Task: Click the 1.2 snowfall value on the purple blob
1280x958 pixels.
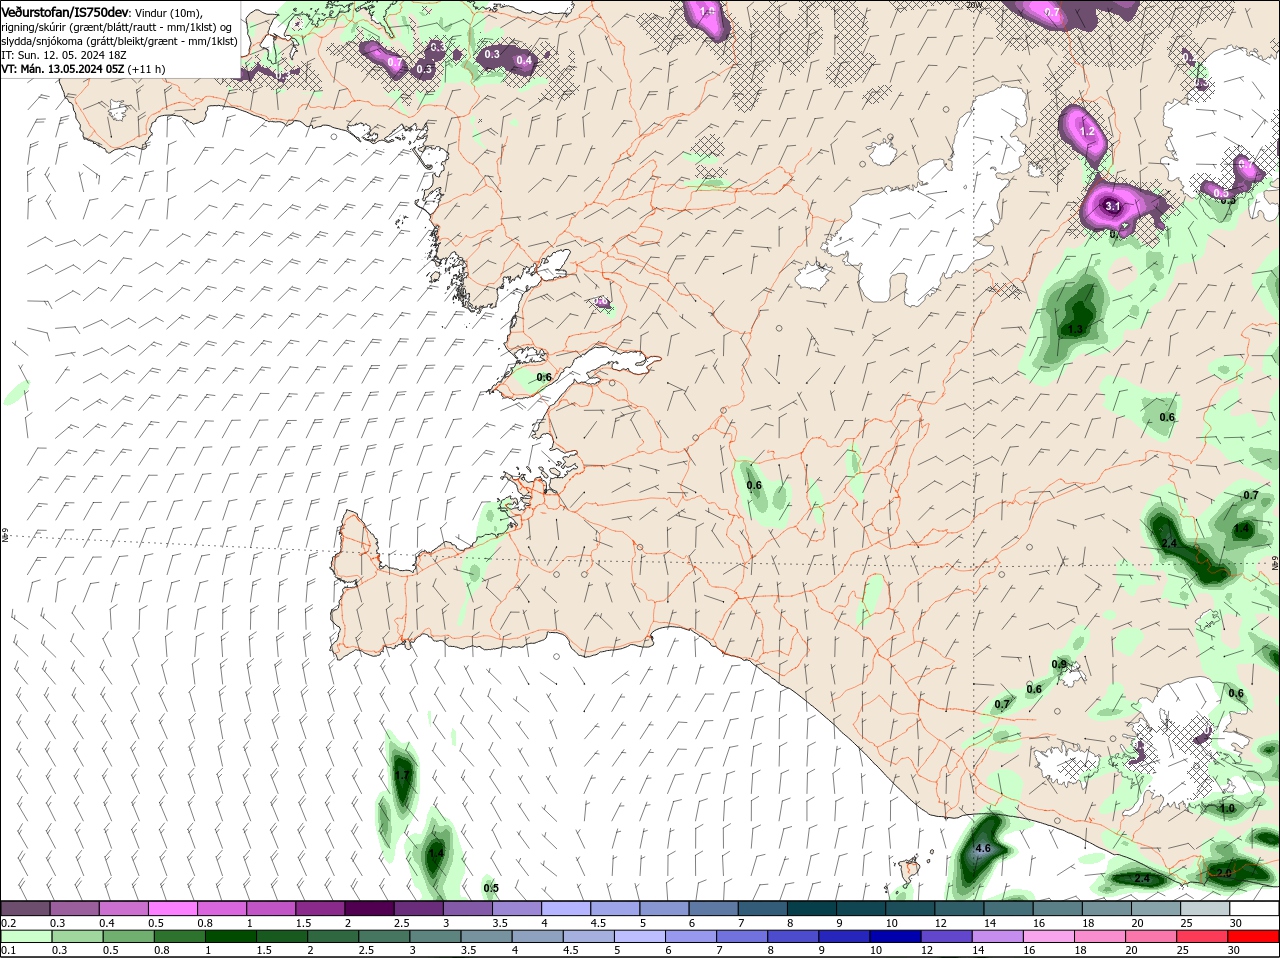Action: click(1088, 131)
